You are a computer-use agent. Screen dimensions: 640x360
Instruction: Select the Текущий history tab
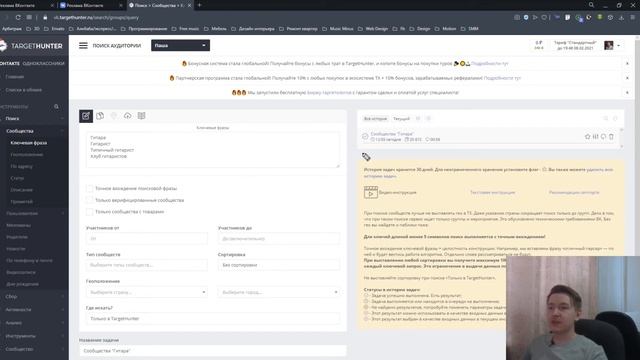point(401,119)
